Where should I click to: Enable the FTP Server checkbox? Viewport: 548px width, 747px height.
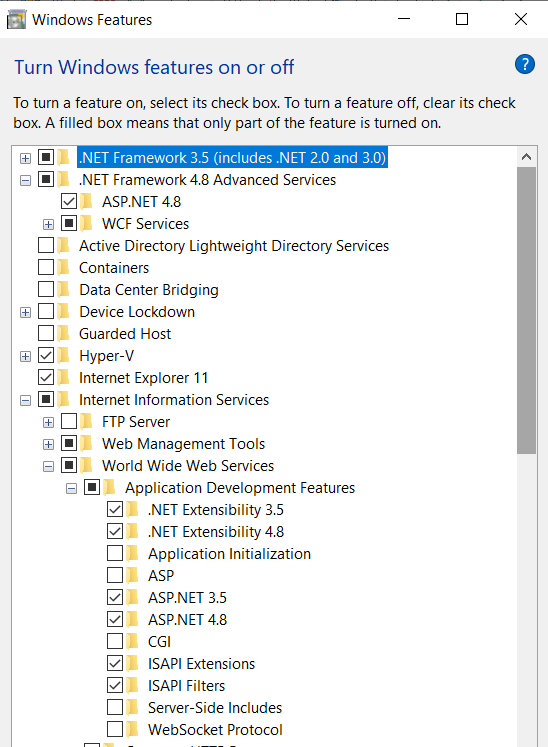pyautogui.click(x=69, y=422)
